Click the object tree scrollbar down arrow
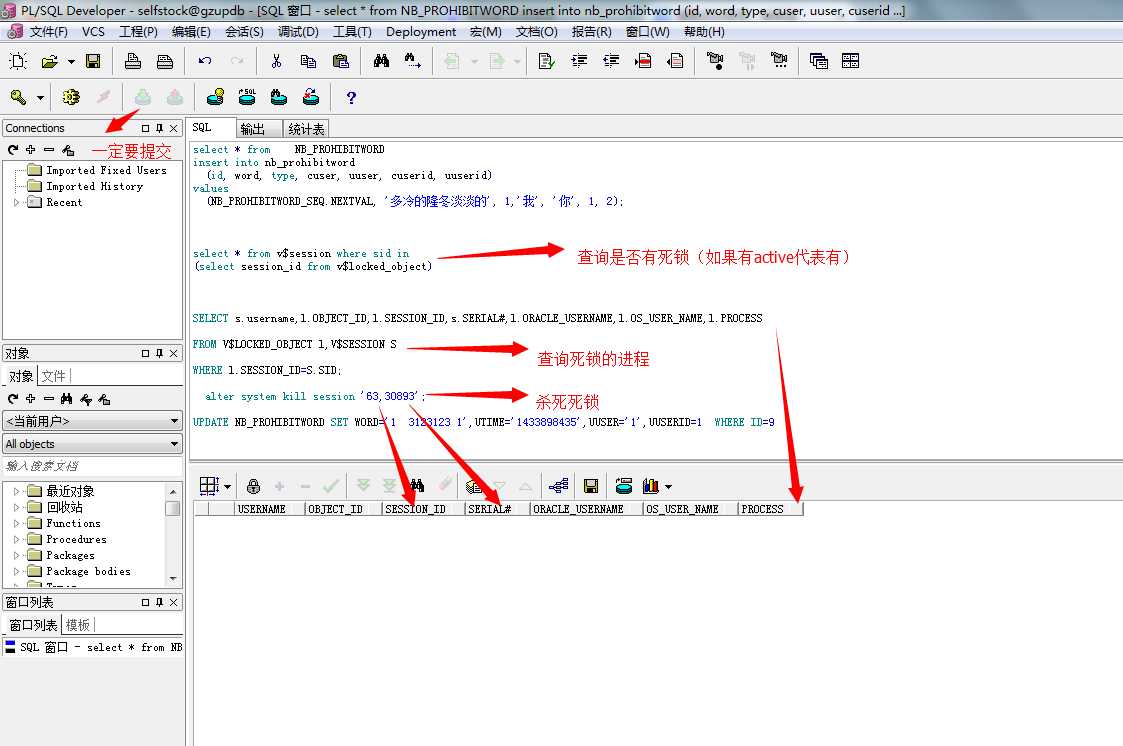 coord(173,578)
